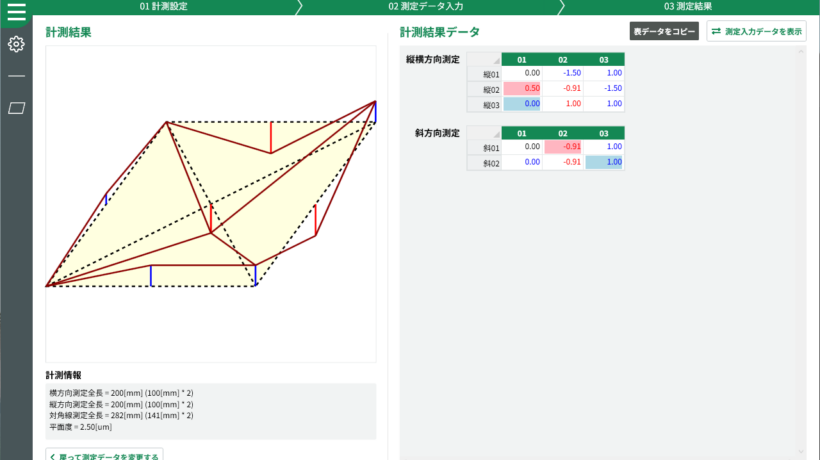Open the hamburger menu
This screenshot has height=460, width=820.
pyautogui.click(x=16, y=12)
